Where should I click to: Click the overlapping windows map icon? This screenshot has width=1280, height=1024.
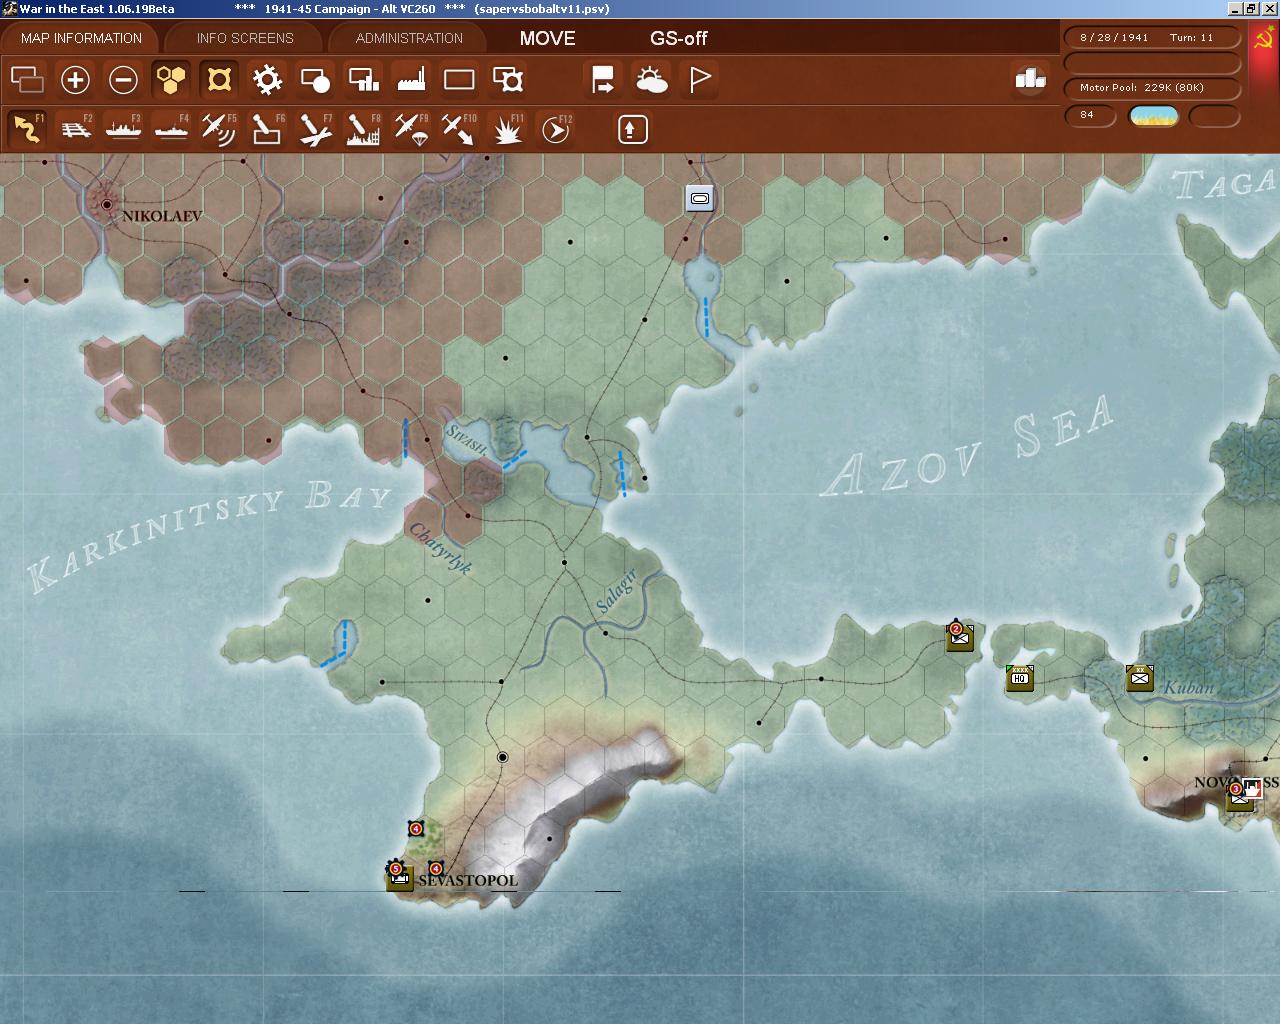[x=27, y=79]
